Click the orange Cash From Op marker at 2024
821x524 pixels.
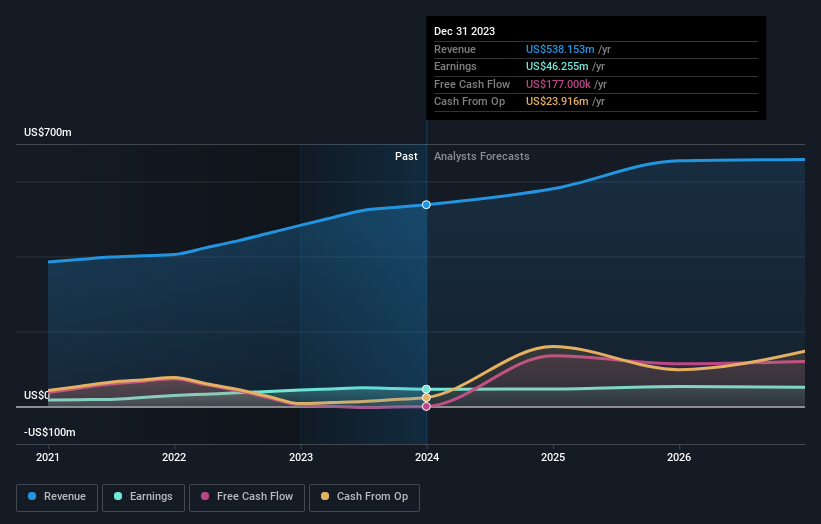pyautogui.click(x=426, y=398)
